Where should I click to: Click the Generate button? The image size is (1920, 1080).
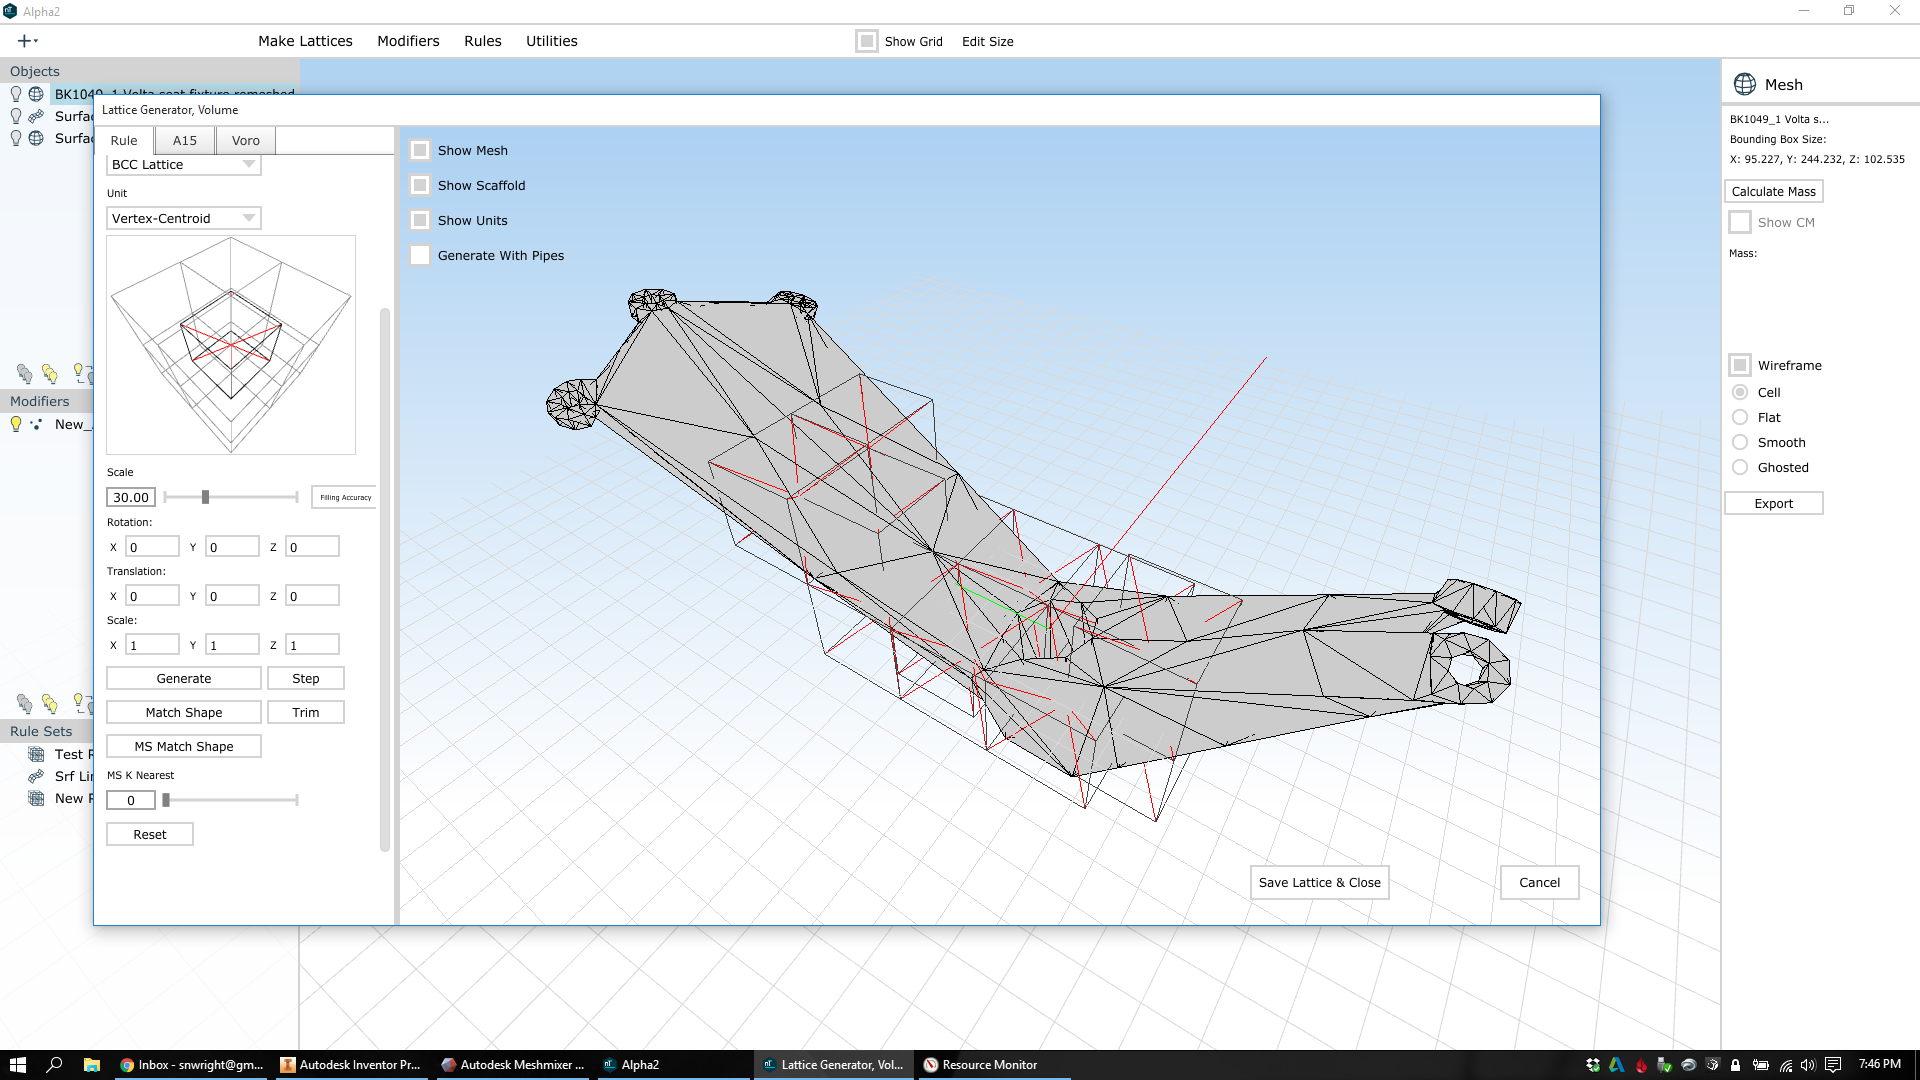(x=184, y=678)
